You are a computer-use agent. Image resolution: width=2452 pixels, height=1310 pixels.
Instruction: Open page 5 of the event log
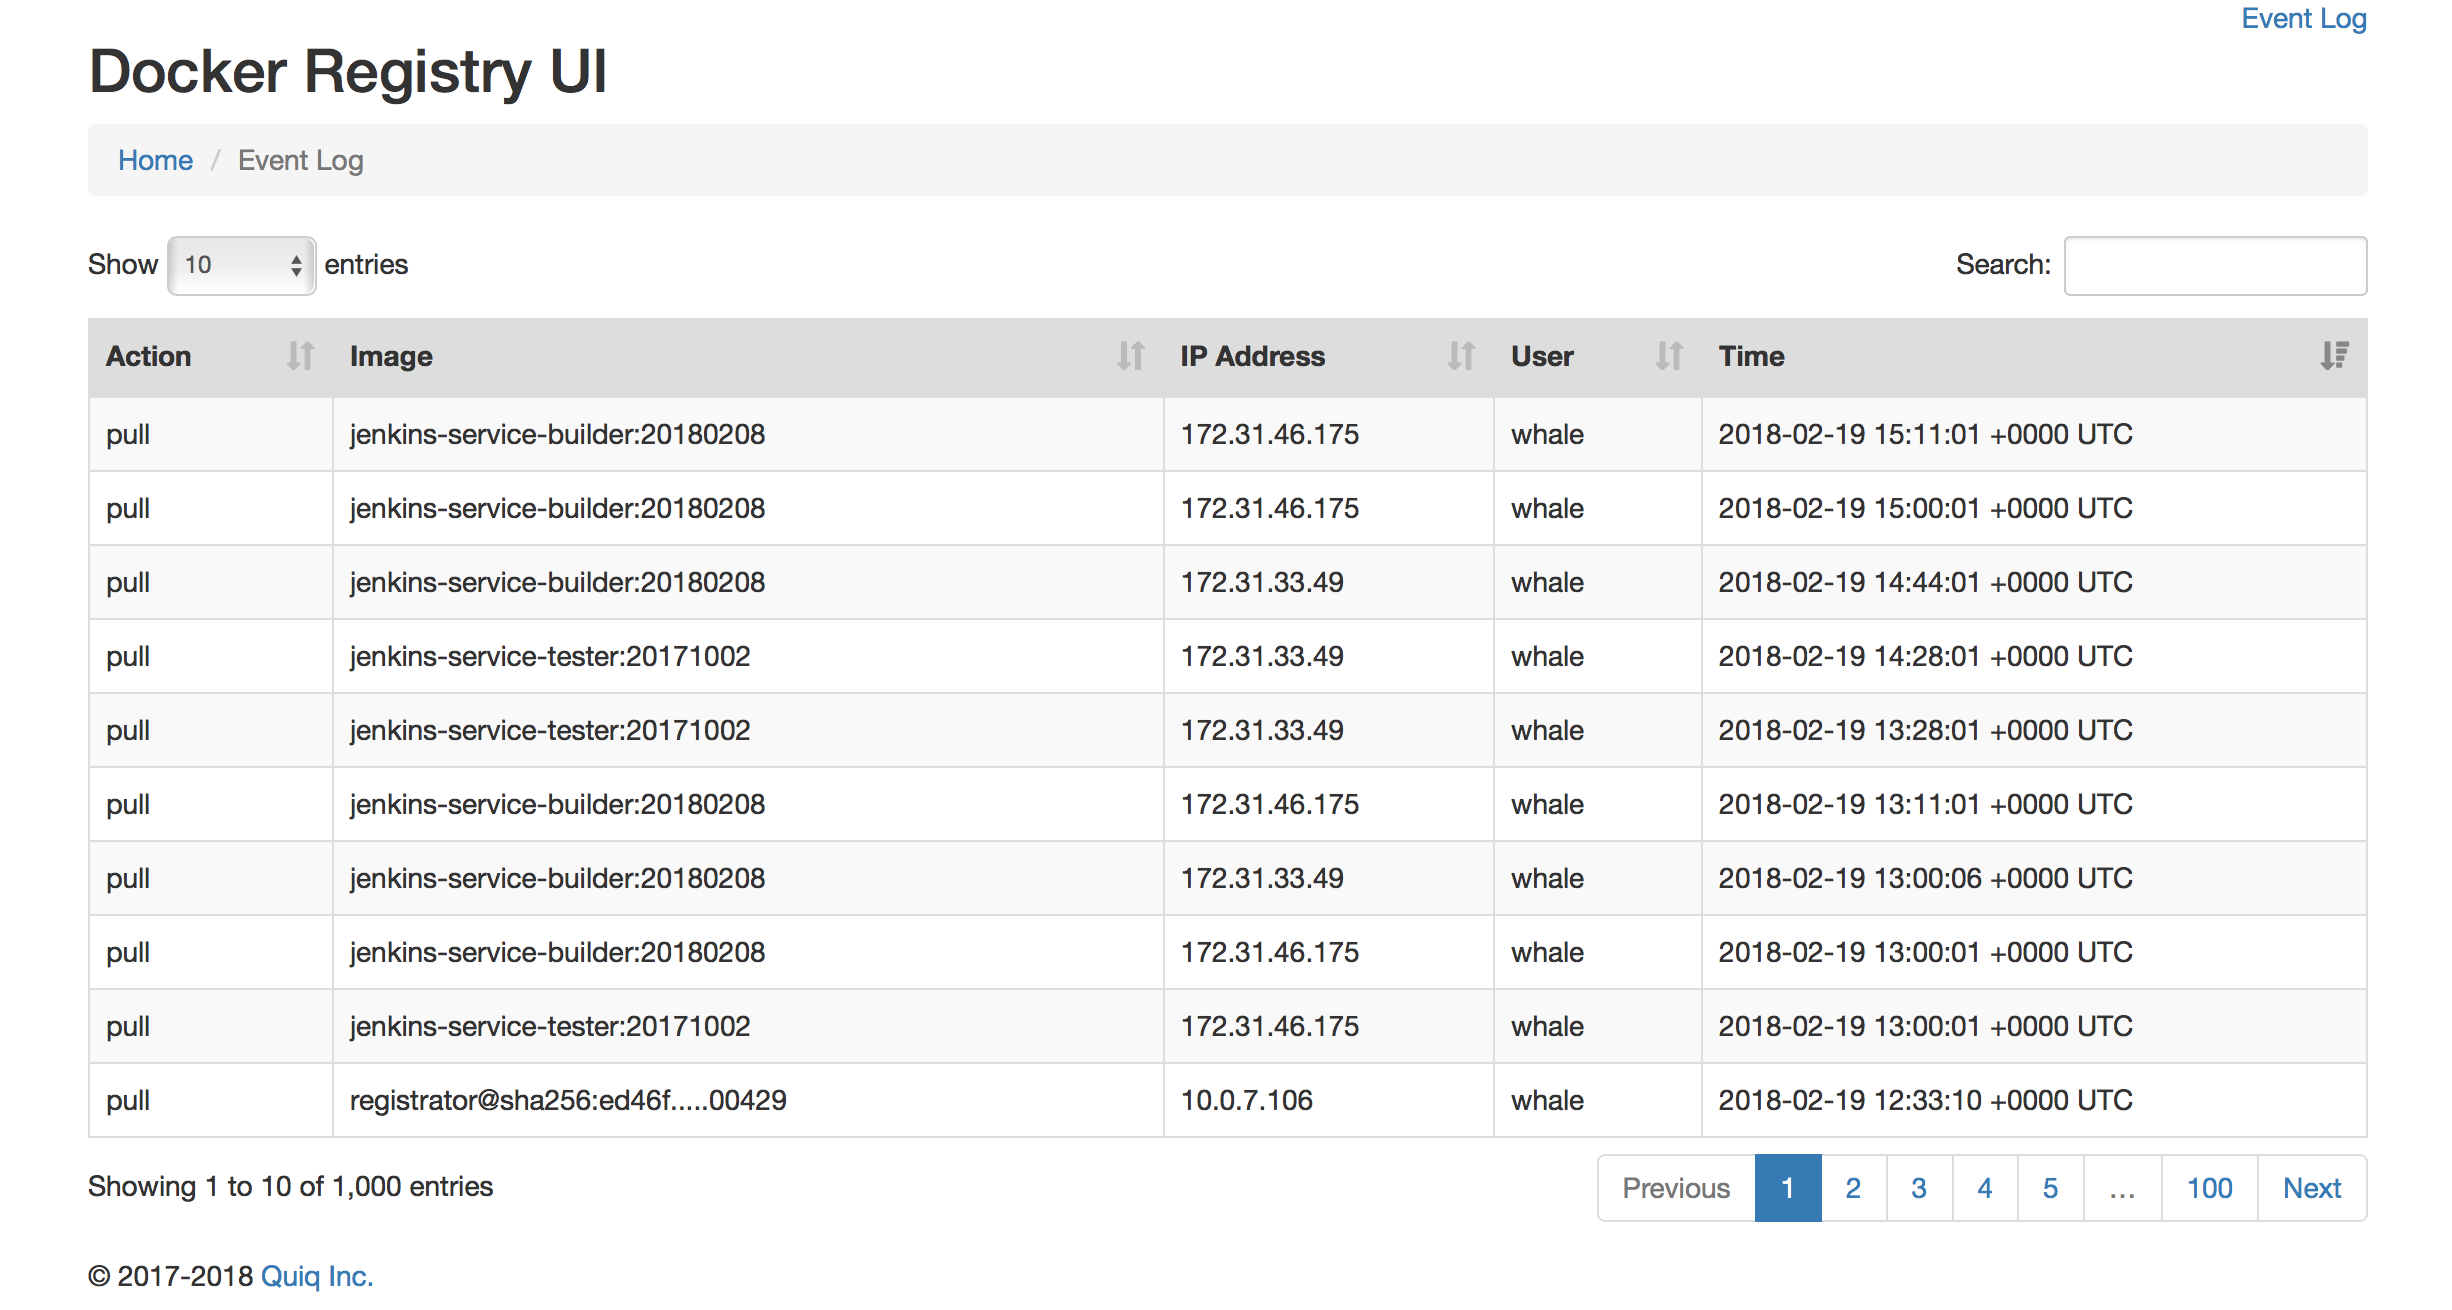pos(2050,1188)
